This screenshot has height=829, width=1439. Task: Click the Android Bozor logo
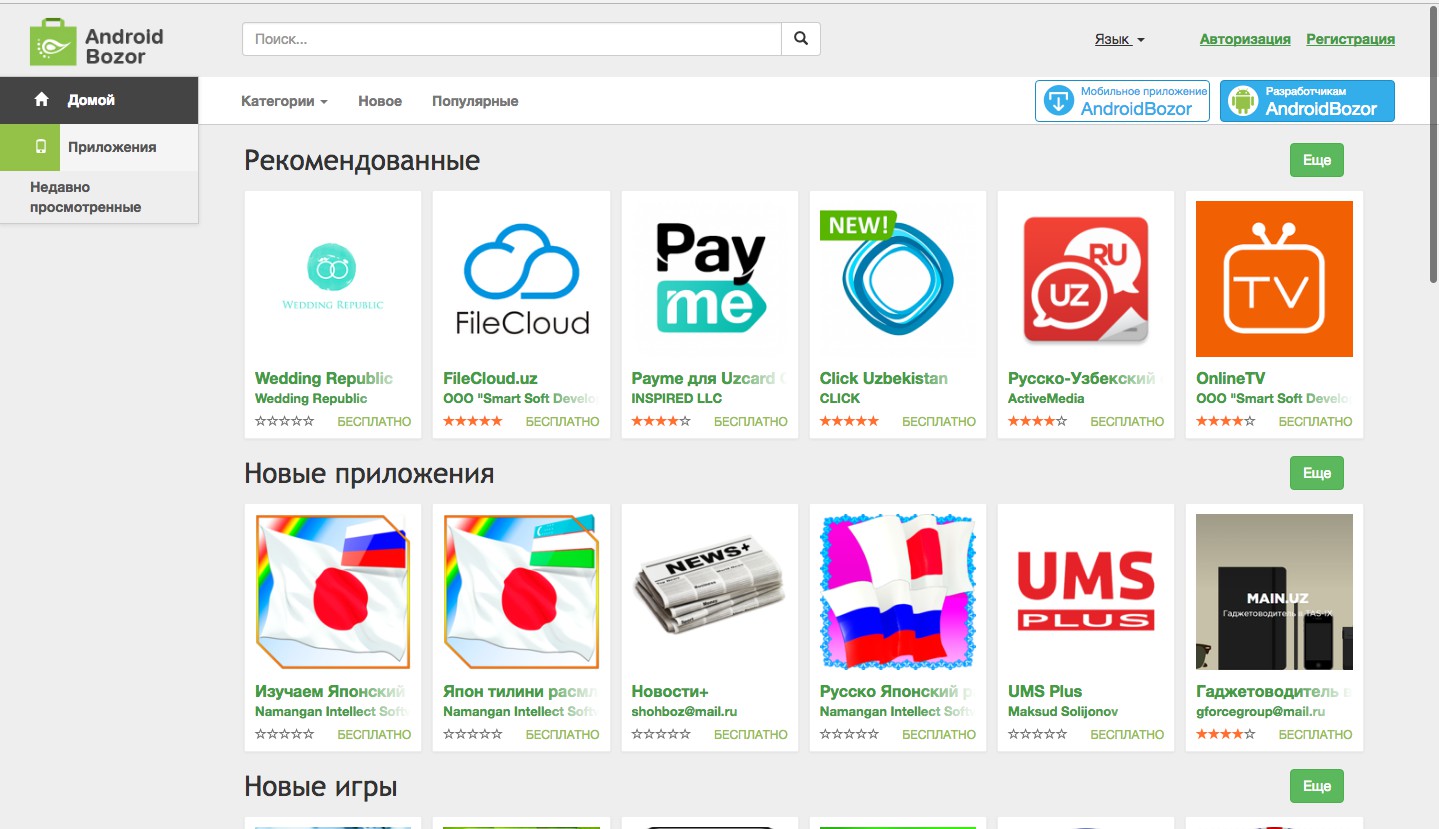[97, 45]
